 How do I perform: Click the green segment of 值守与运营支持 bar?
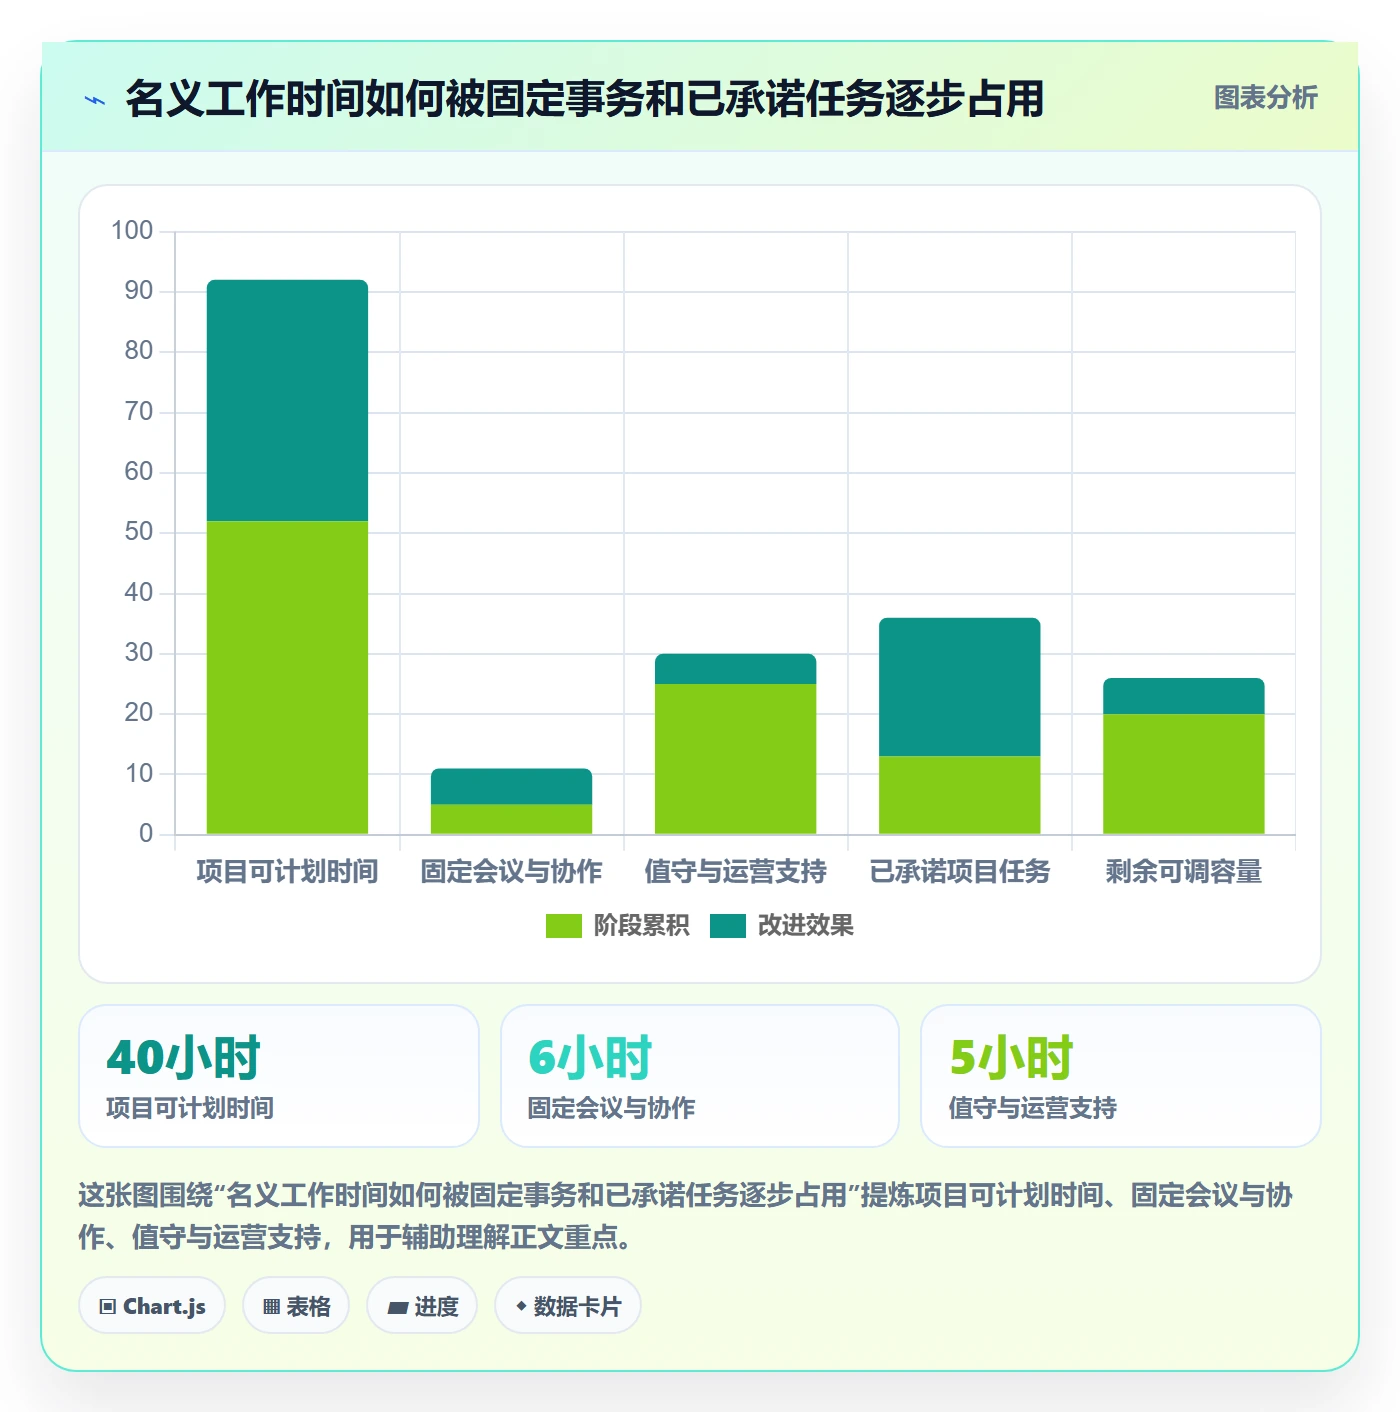(735, 759)
